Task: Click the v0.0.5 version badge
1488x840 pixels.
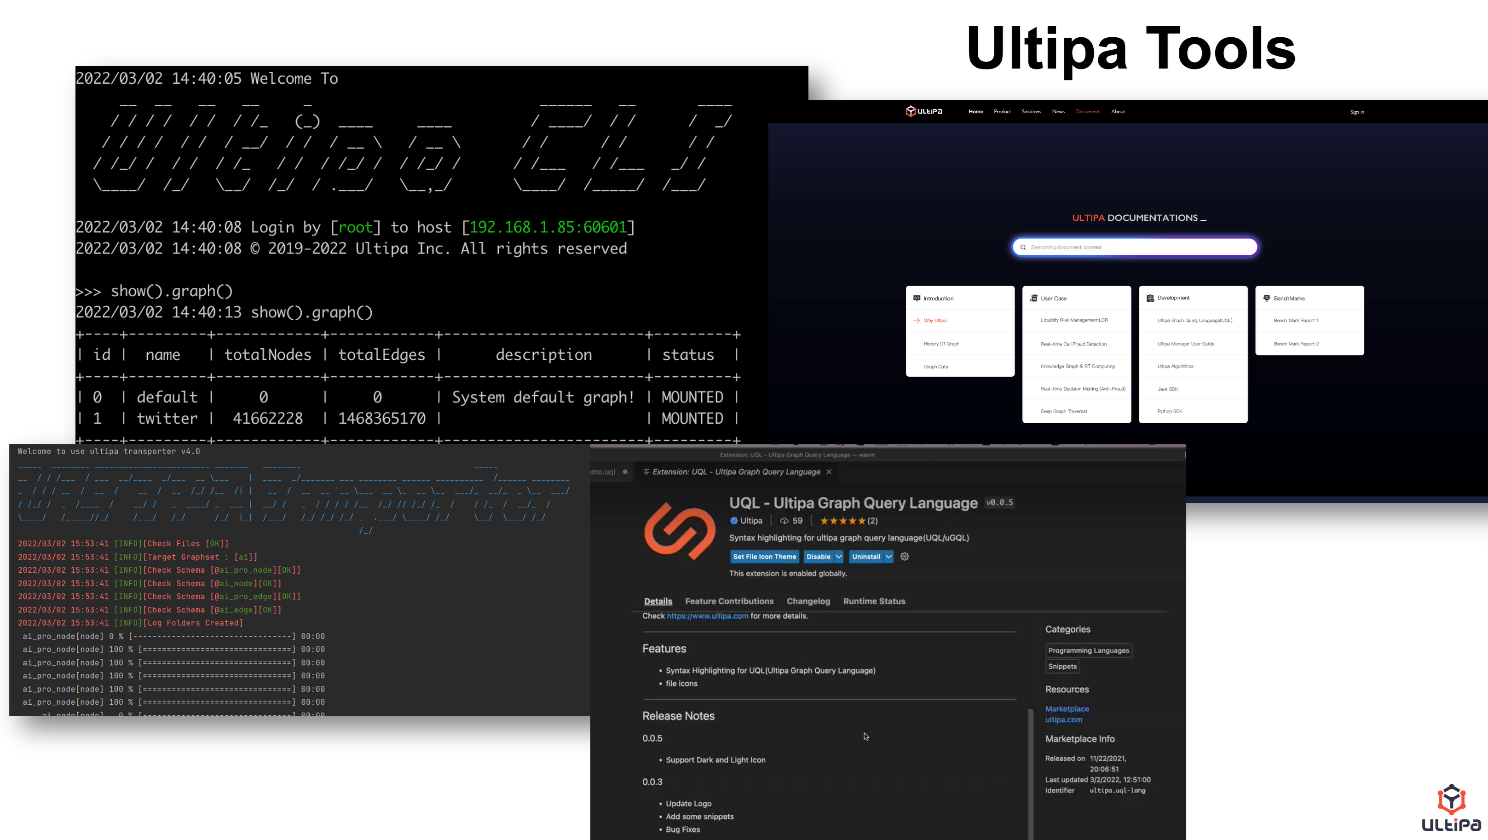Action: click(1000, 503)
